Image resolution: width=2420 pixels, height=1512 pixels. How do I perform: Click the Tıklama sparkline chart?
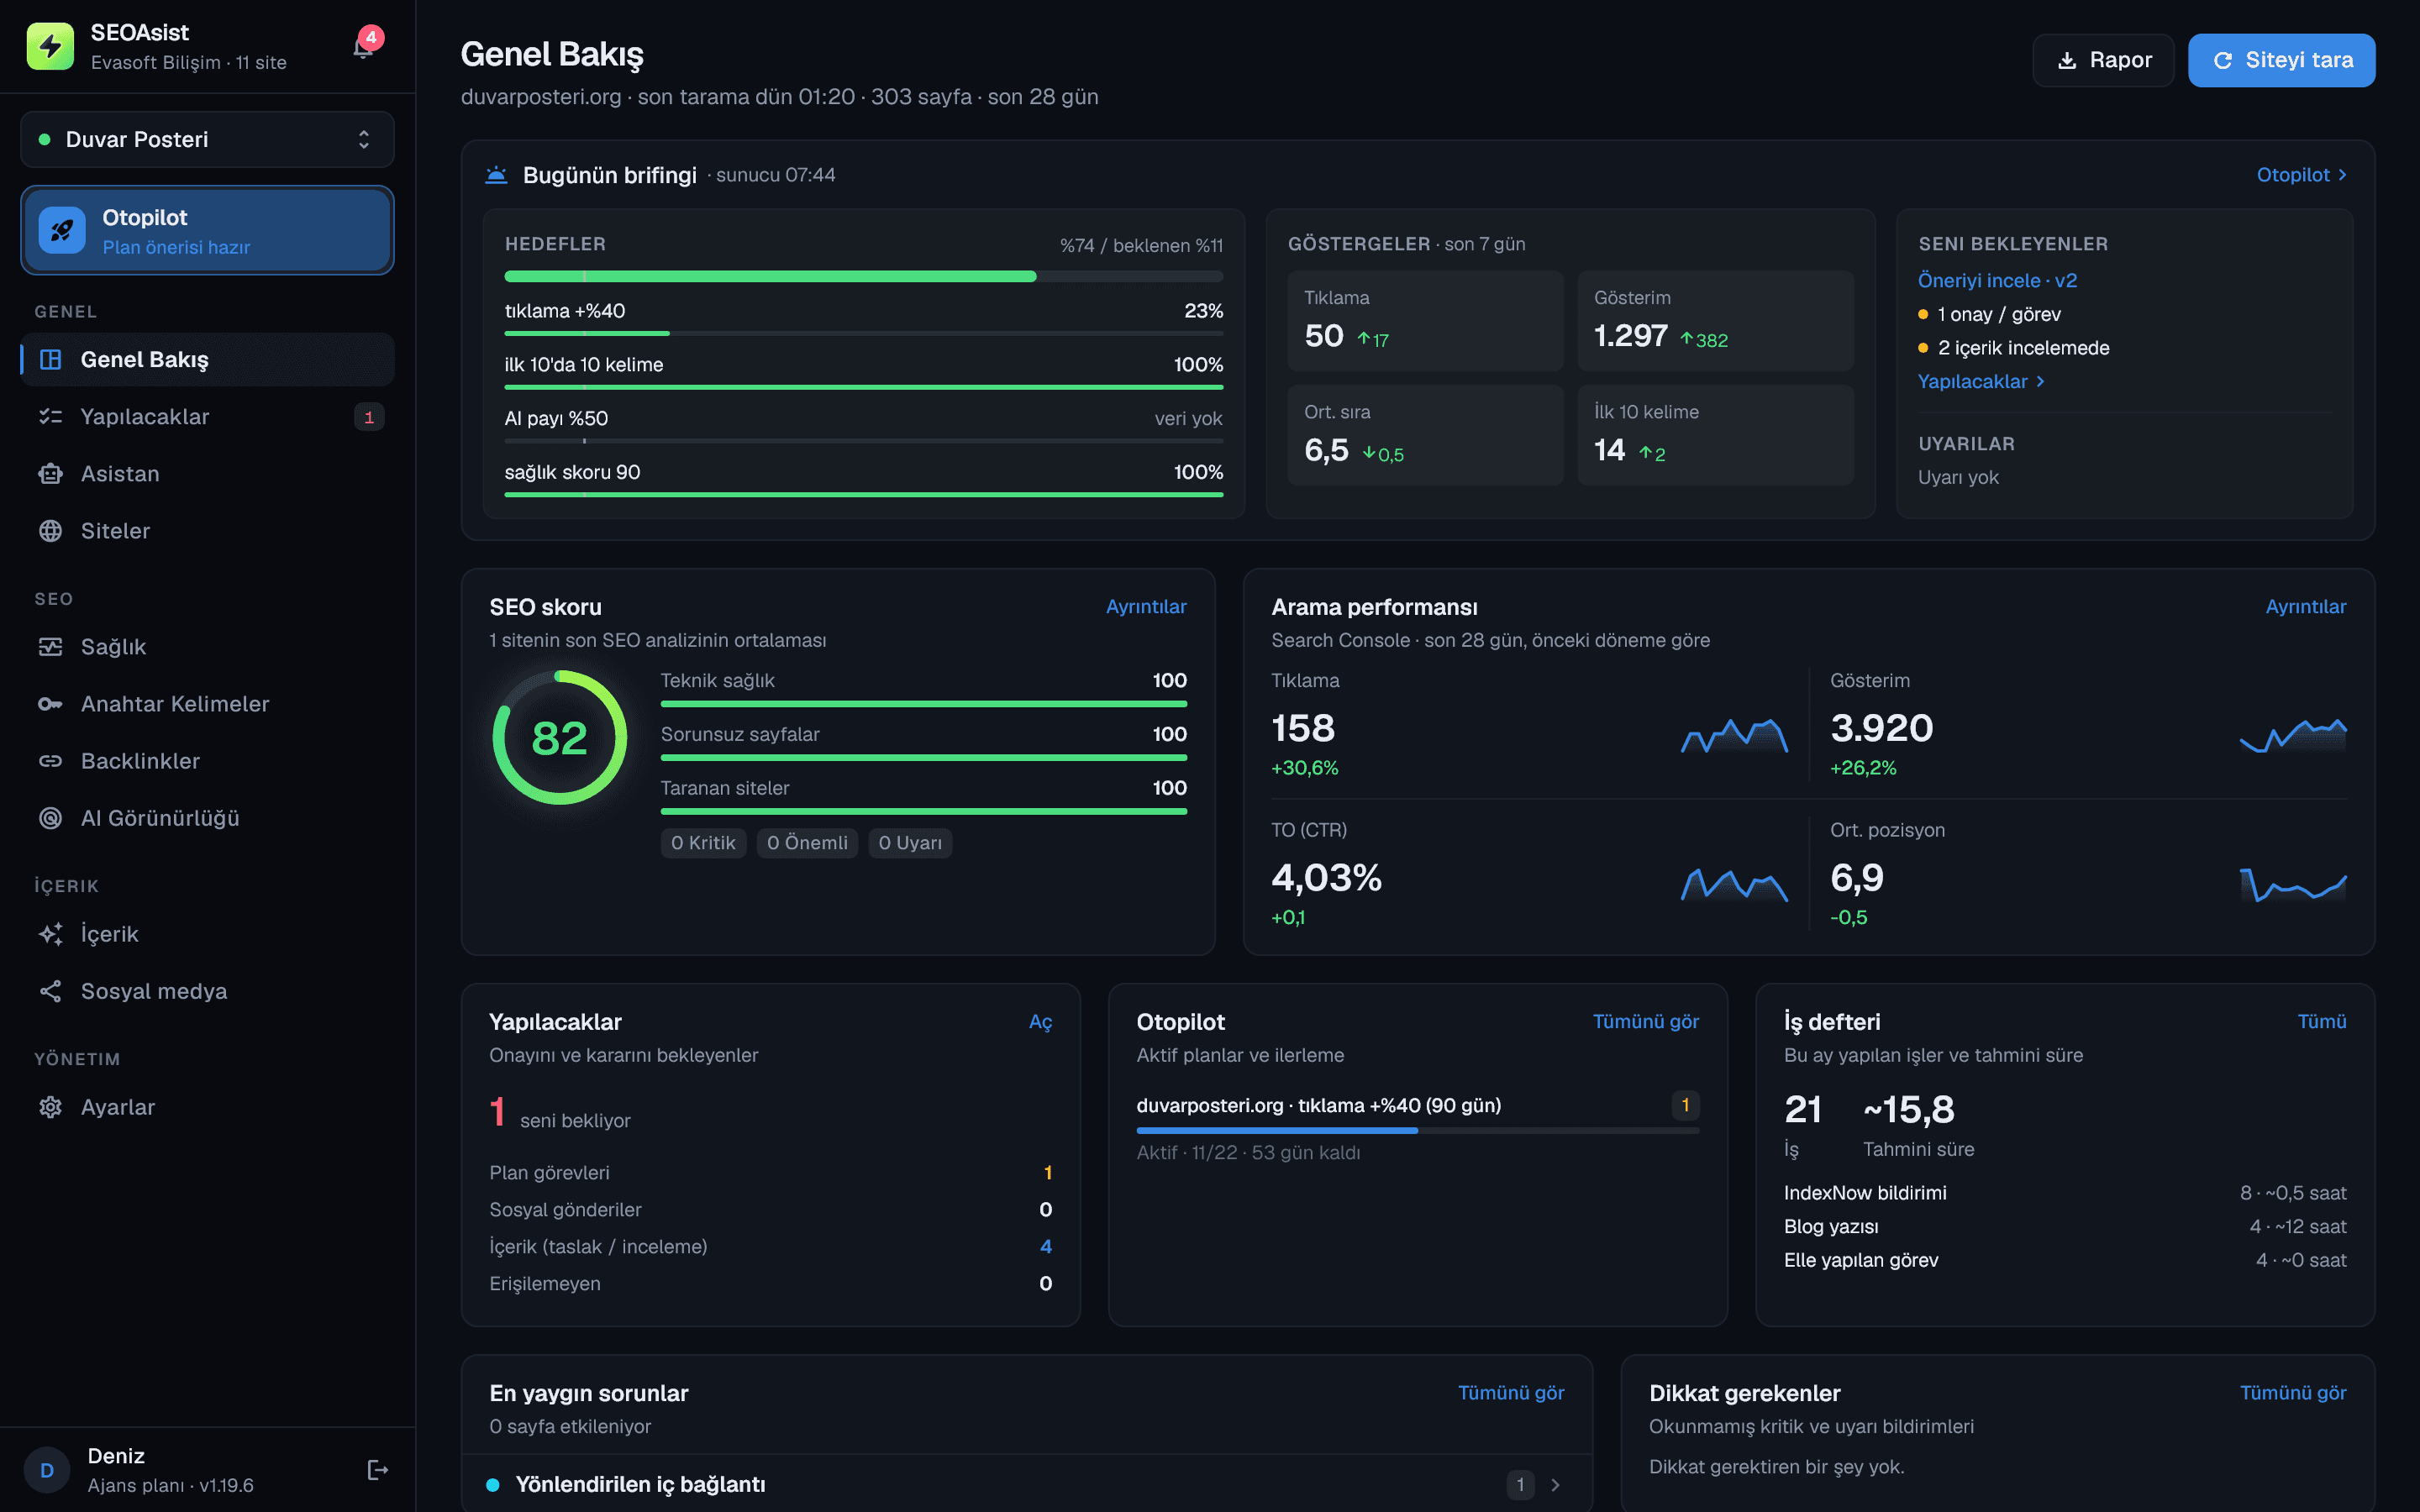[x=1734, y=736]
